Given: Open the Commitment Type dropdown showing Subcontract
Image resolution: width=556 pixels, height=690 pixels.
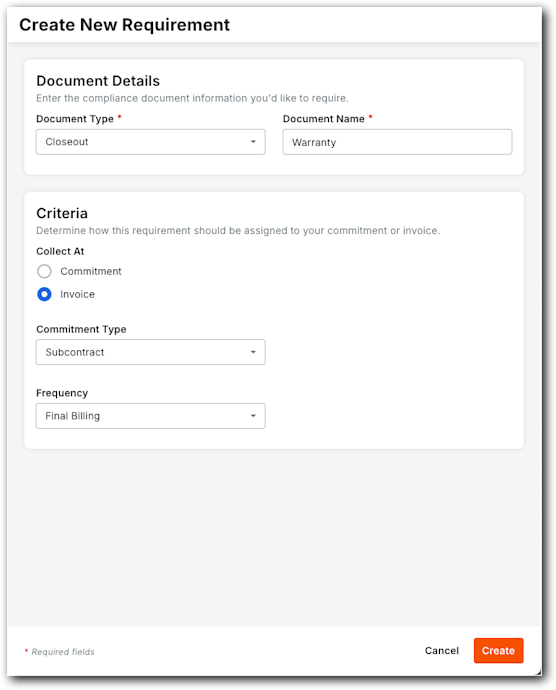Looking at the screenshot, I should tap(151, 352).
